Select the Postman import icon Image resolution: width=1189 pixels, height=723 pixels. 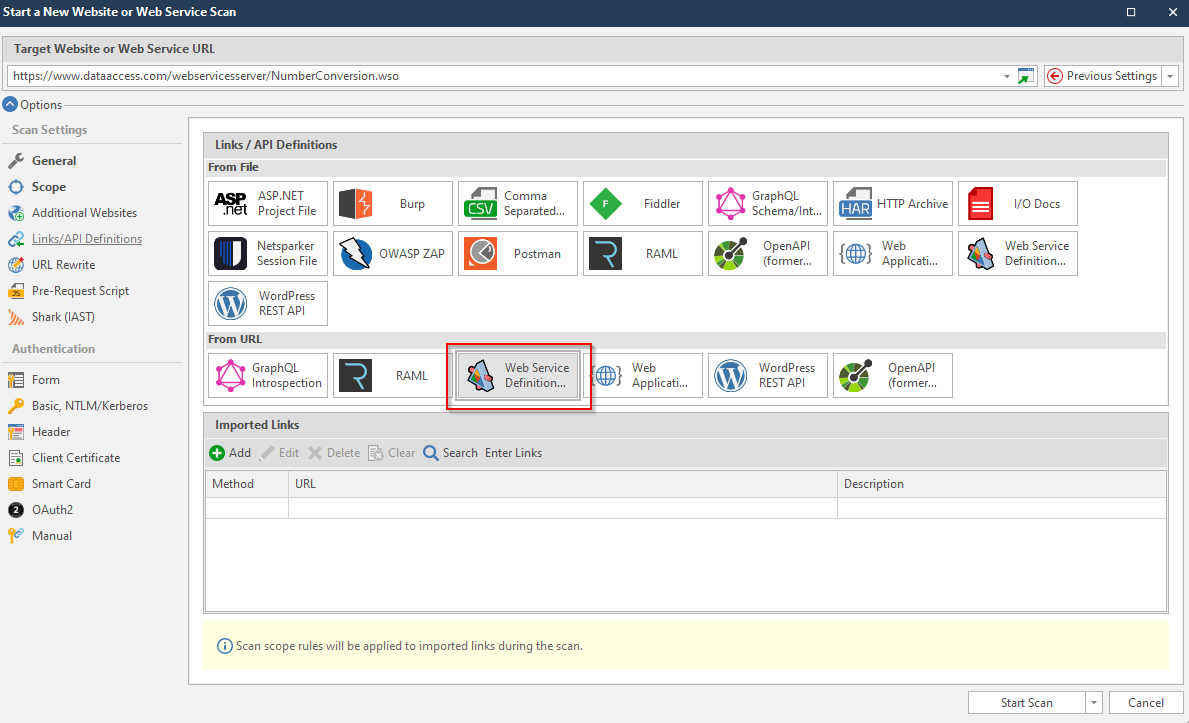(517, 253)
